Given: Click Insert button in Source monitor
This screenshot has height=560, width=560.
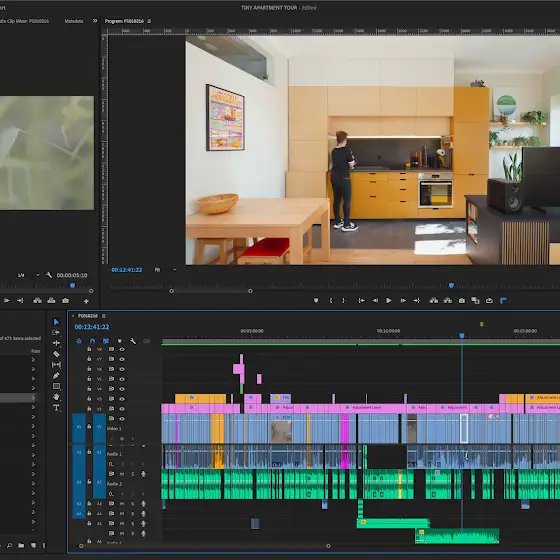Looking at the screenshot, I should click(37, 301).
